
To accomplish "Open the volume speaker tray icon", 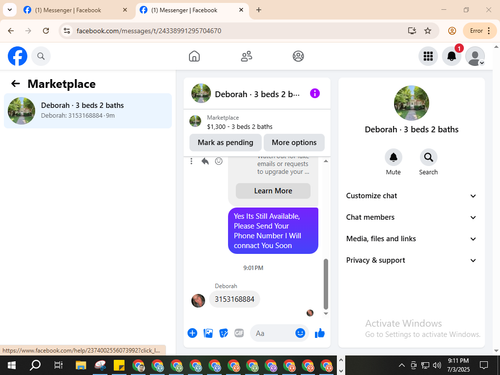I will (437, 366).
